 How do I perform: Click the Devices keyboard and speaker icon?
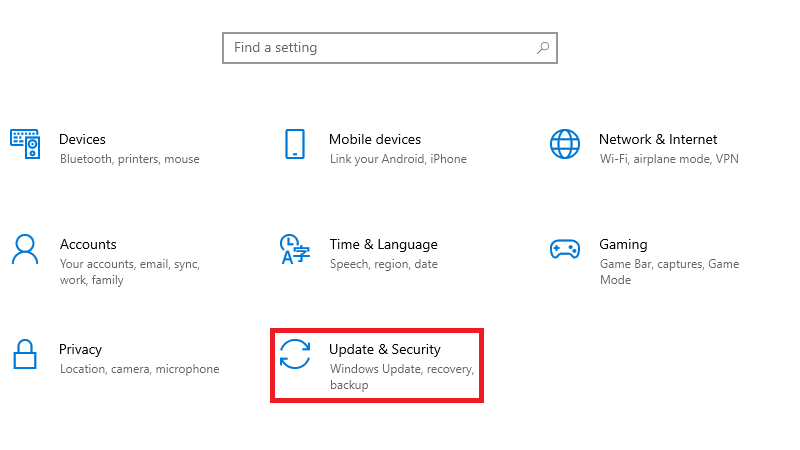(25, 144)
